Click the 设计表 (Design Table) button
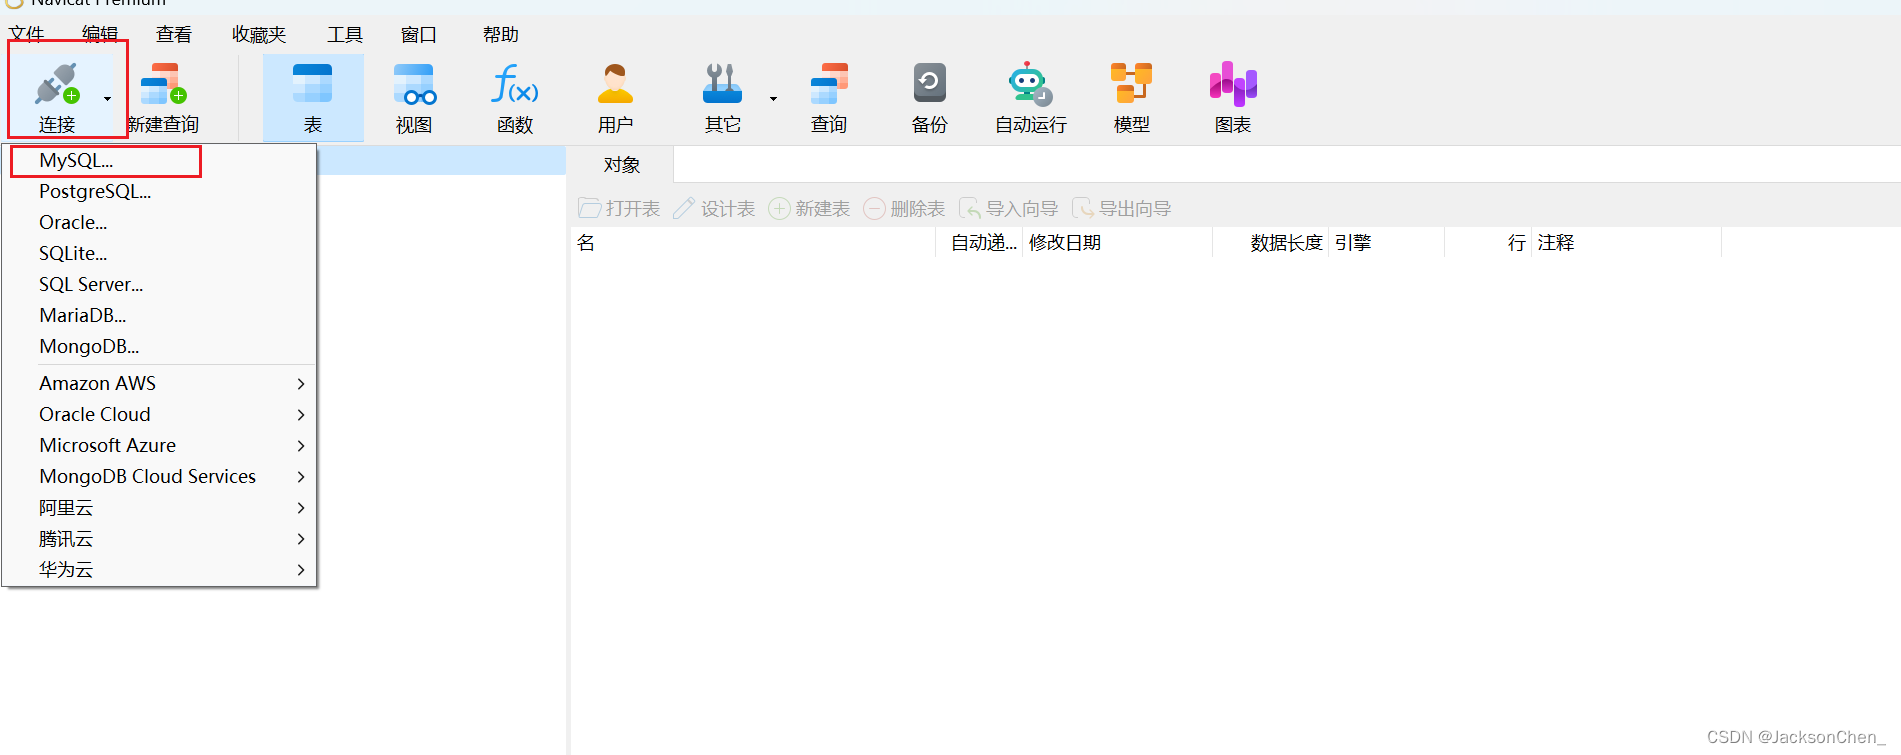Image resolution: width=1901 pixels, height=755 pixels. [x=714, y=208]
